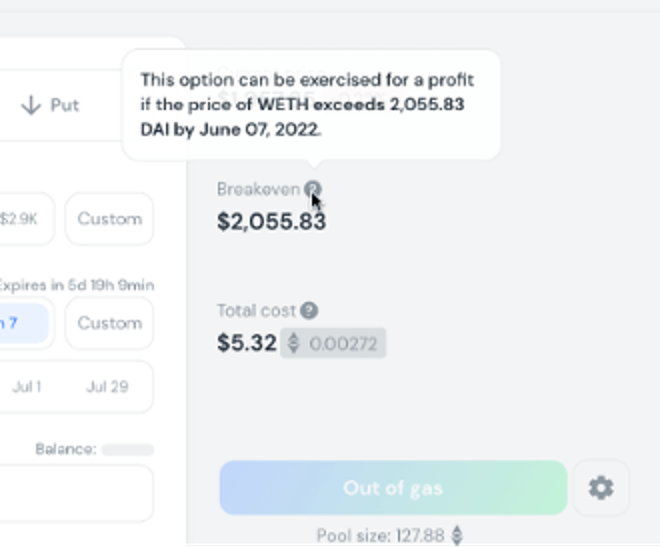
Task: Click the $5.32 total cost amount
Action: 246,343
